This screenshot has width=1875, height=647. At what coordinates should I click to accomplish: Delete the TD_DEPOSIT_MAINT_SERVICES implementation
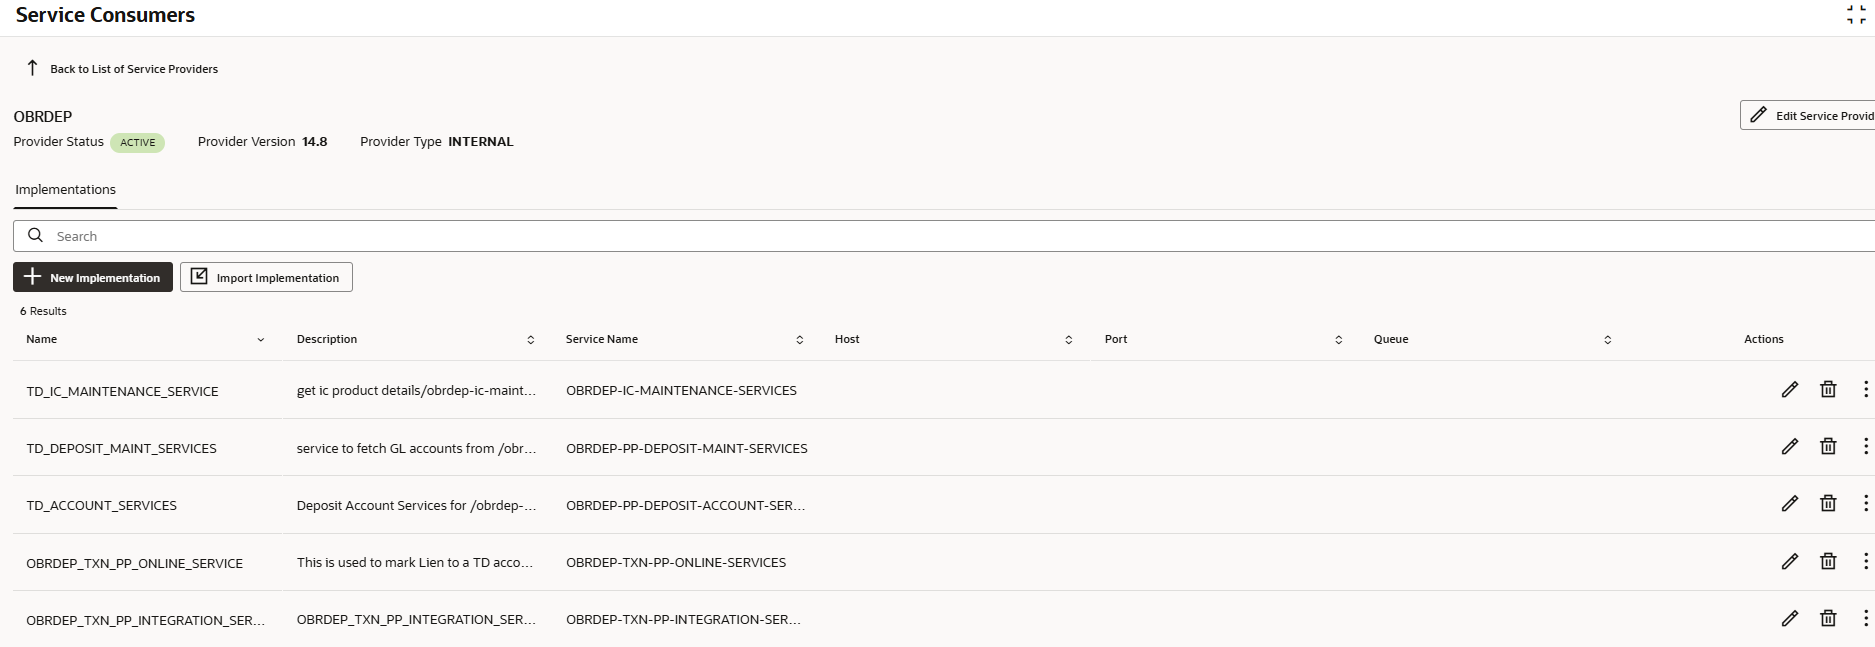[x=1828, y=447]
